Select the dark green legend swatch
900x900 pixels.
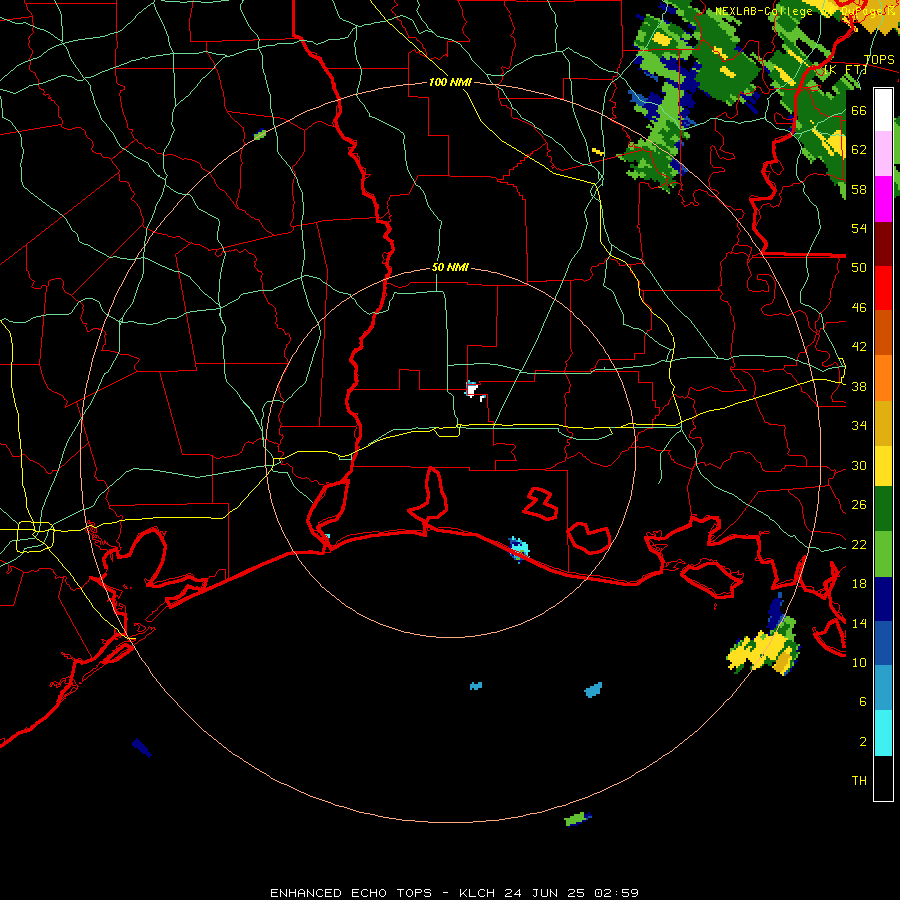[x=883, y=509]
